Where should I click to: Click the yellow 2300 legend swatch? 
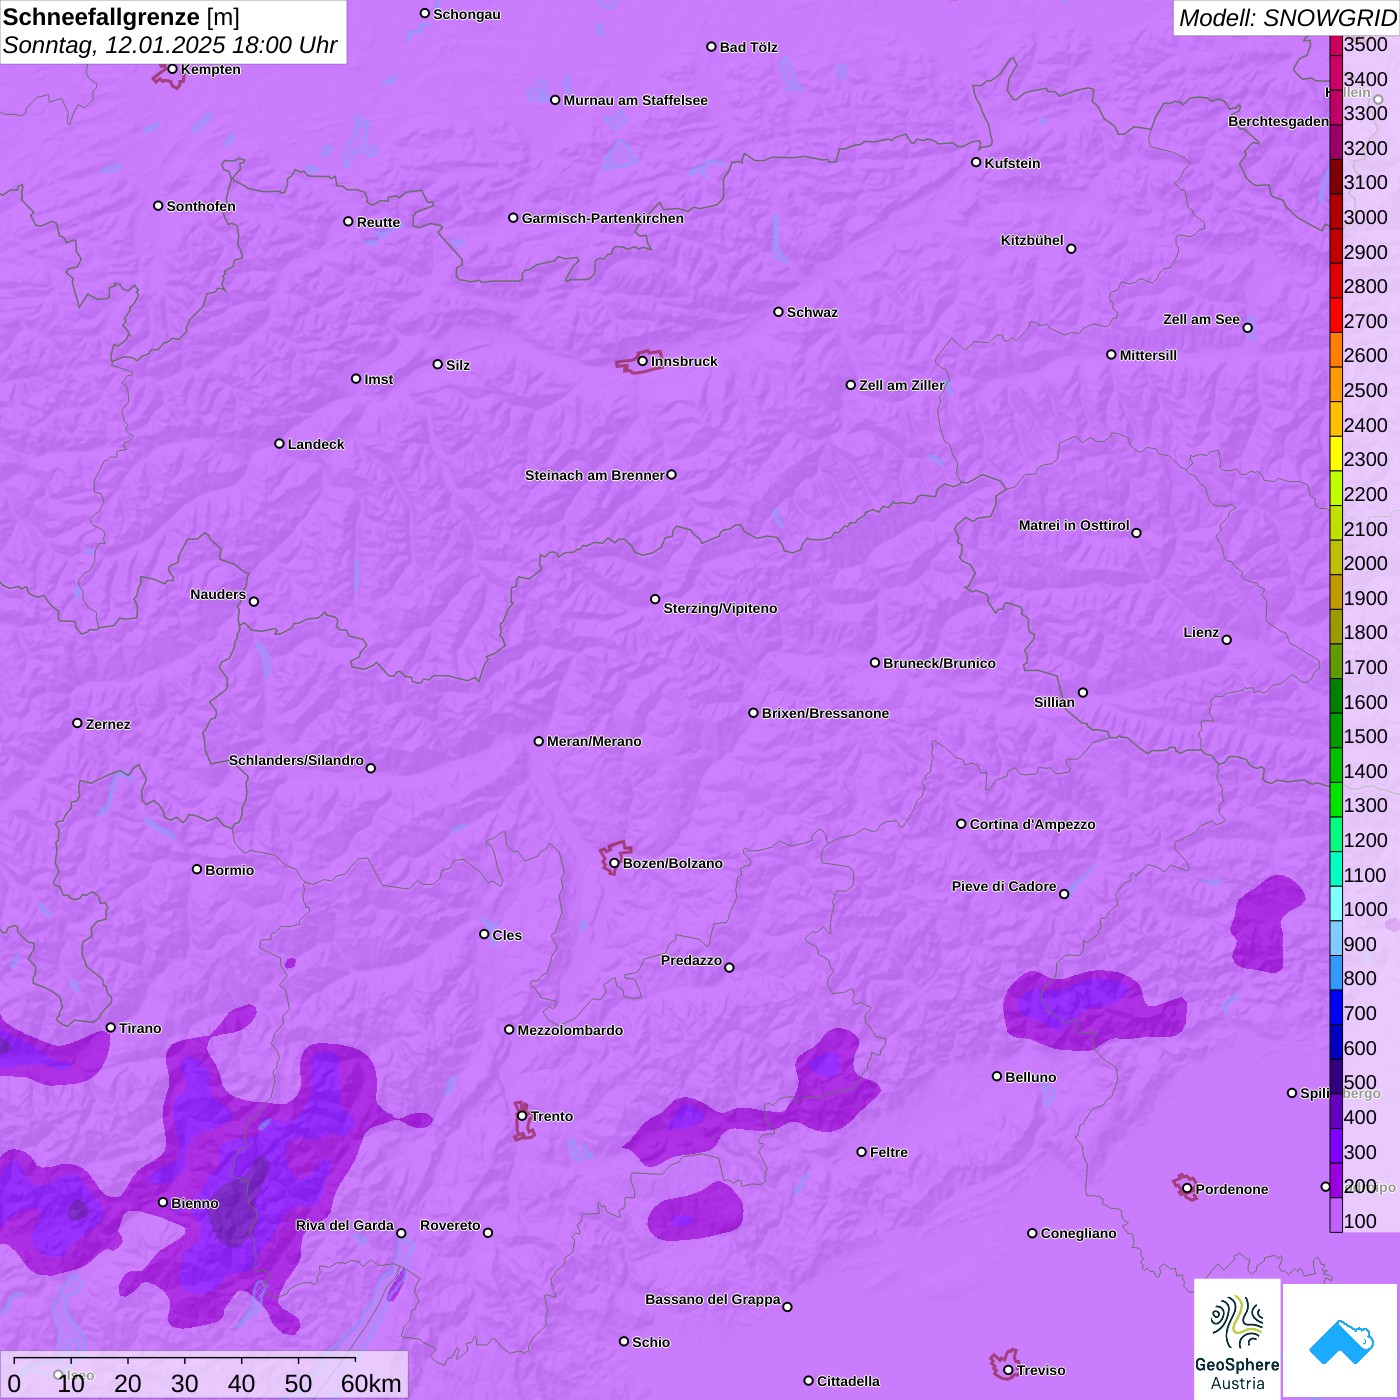(1336, 453)
